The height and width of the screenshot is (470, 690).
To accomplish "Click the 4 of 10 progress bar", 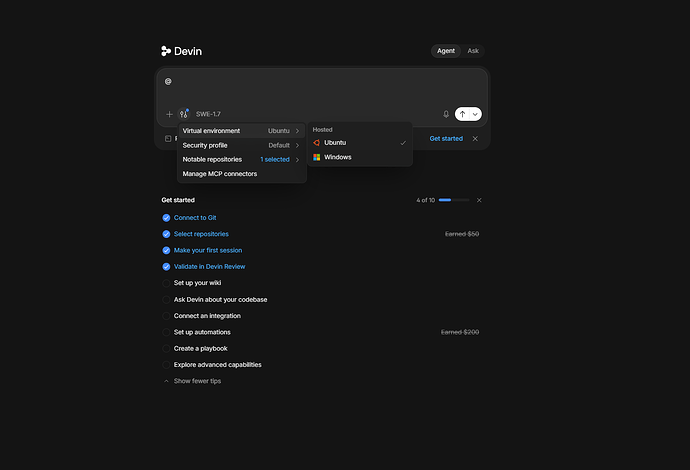I will tap(454, 200).
